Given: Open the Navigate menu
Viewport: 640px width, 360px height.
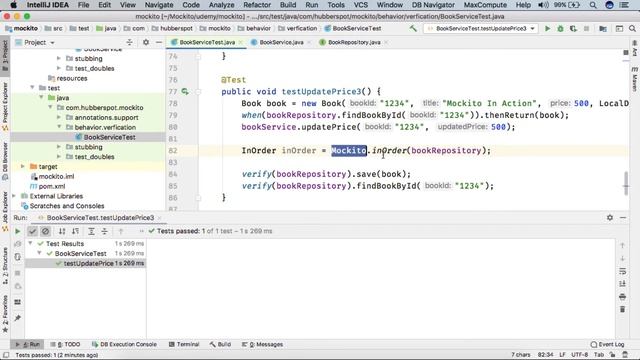Looking at the screenshot, I should point(159,5).
